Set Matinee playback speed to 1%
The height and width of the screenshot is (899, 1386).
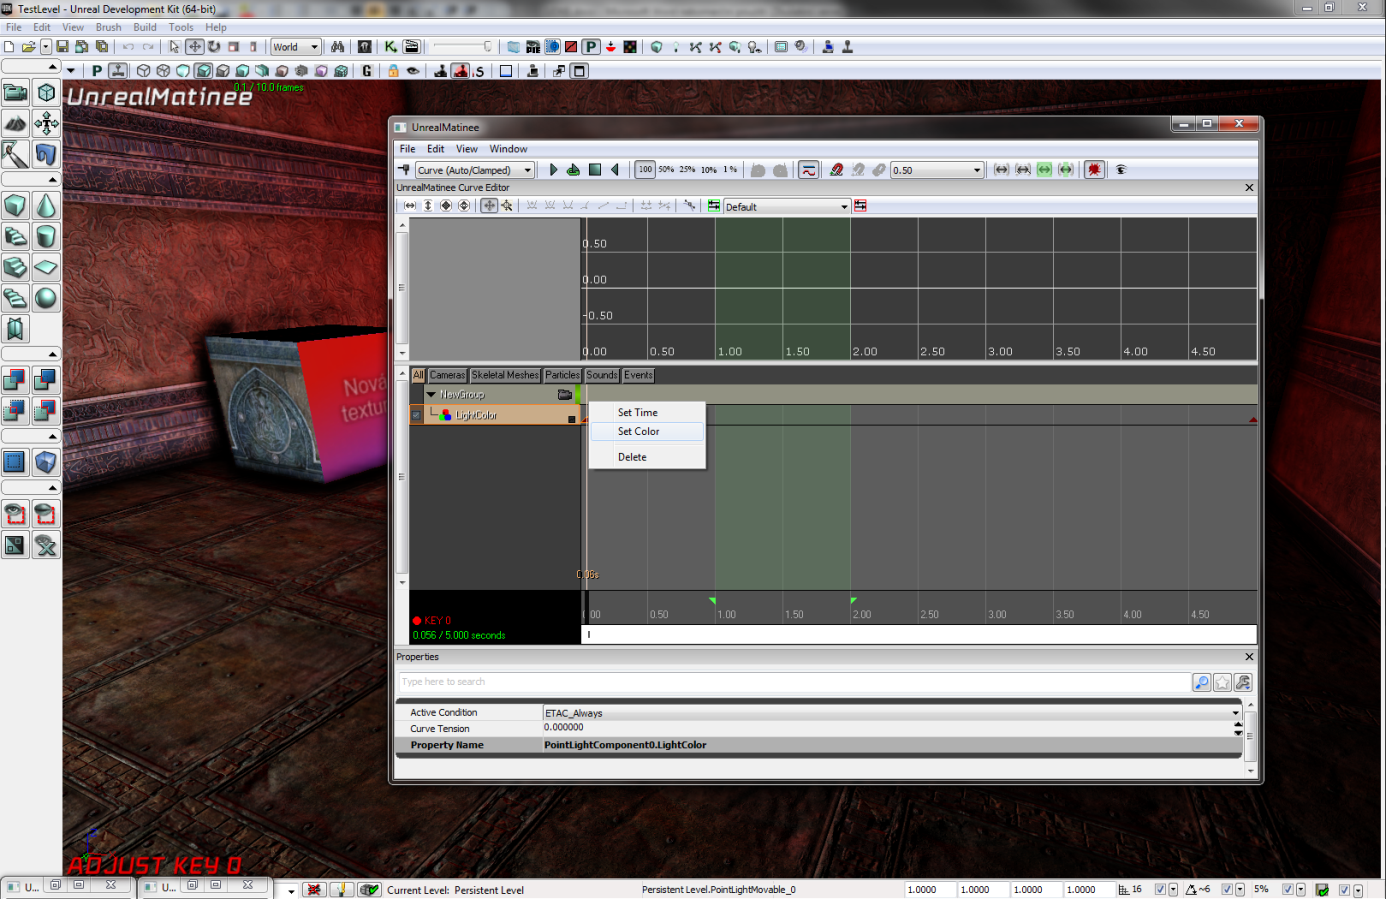pos(730,170)
